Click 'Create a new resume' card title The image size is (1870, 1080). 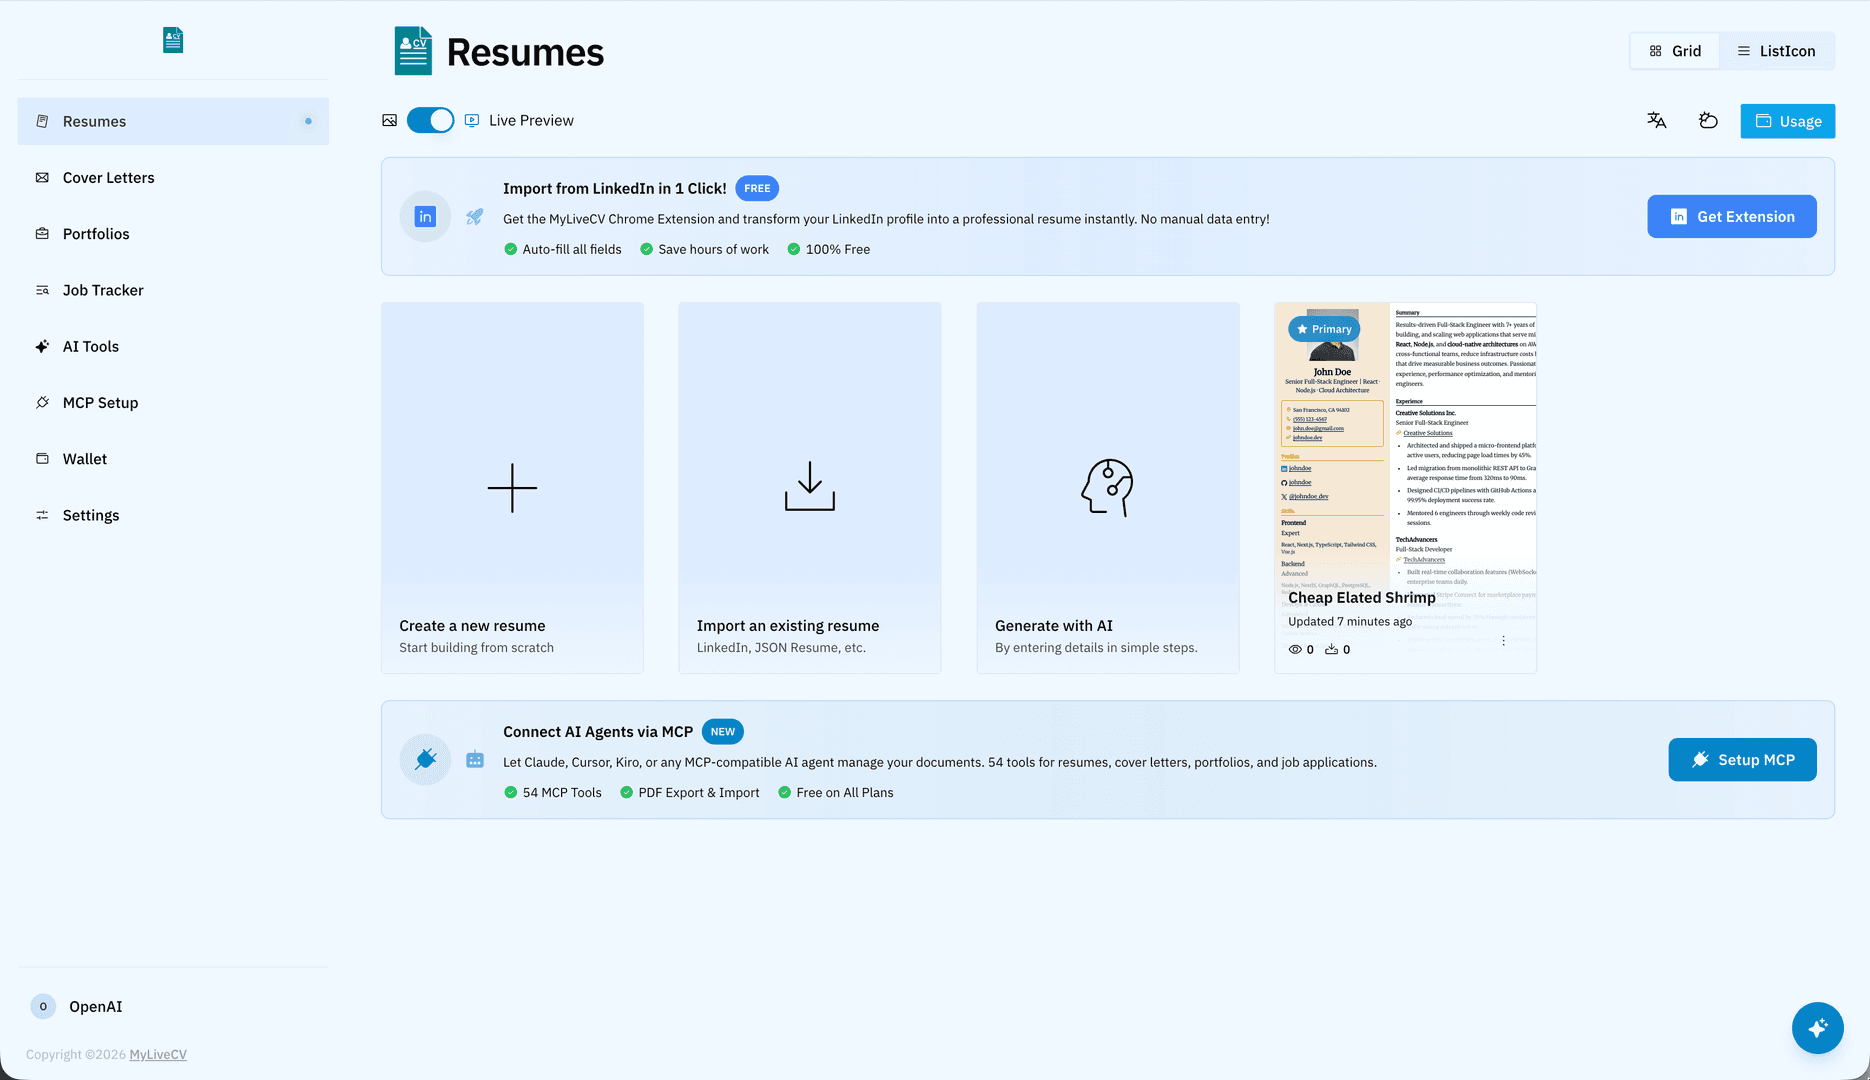472,625
